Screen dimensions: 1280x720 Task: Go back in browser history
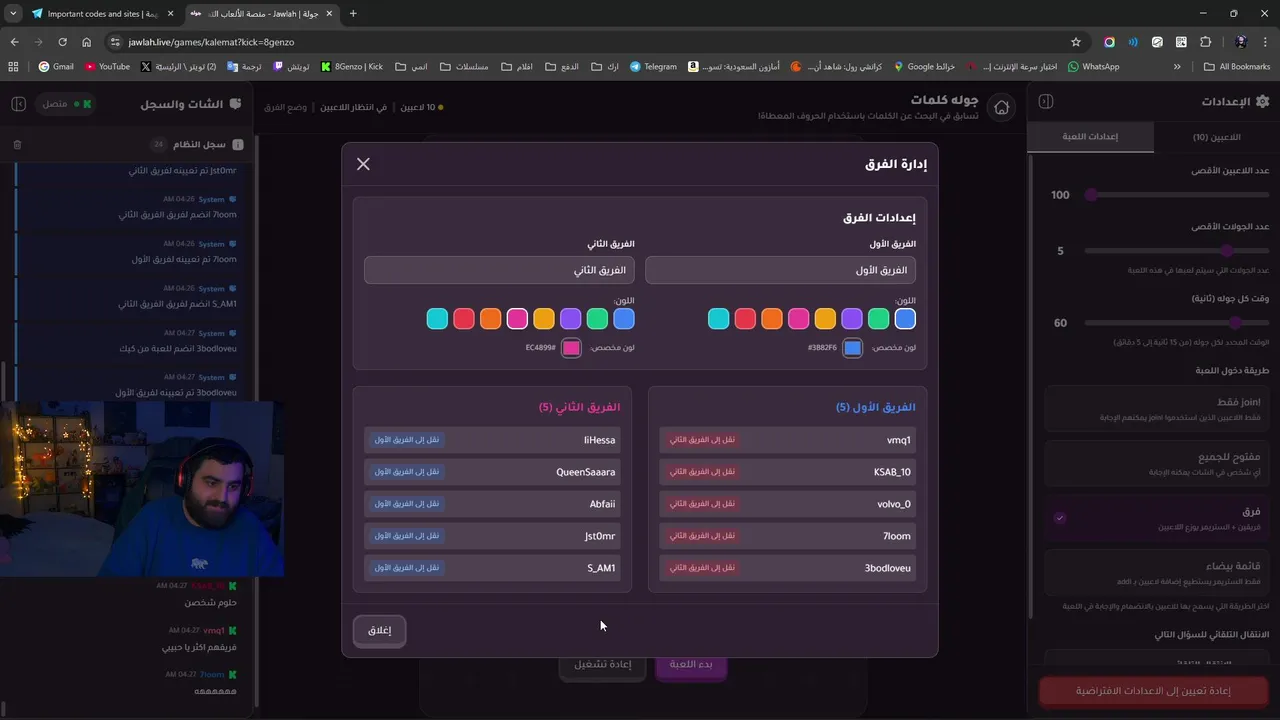[x=14, y=42]
